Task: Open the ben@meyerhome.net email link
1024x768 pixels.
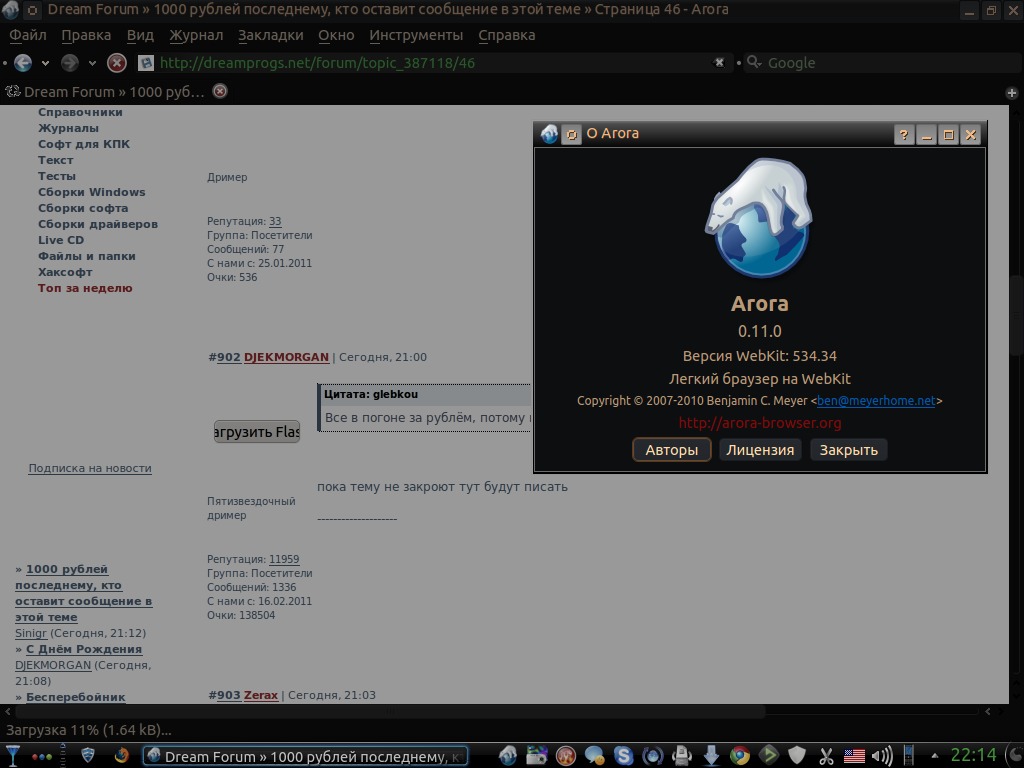Action: [x=876, y=401]
